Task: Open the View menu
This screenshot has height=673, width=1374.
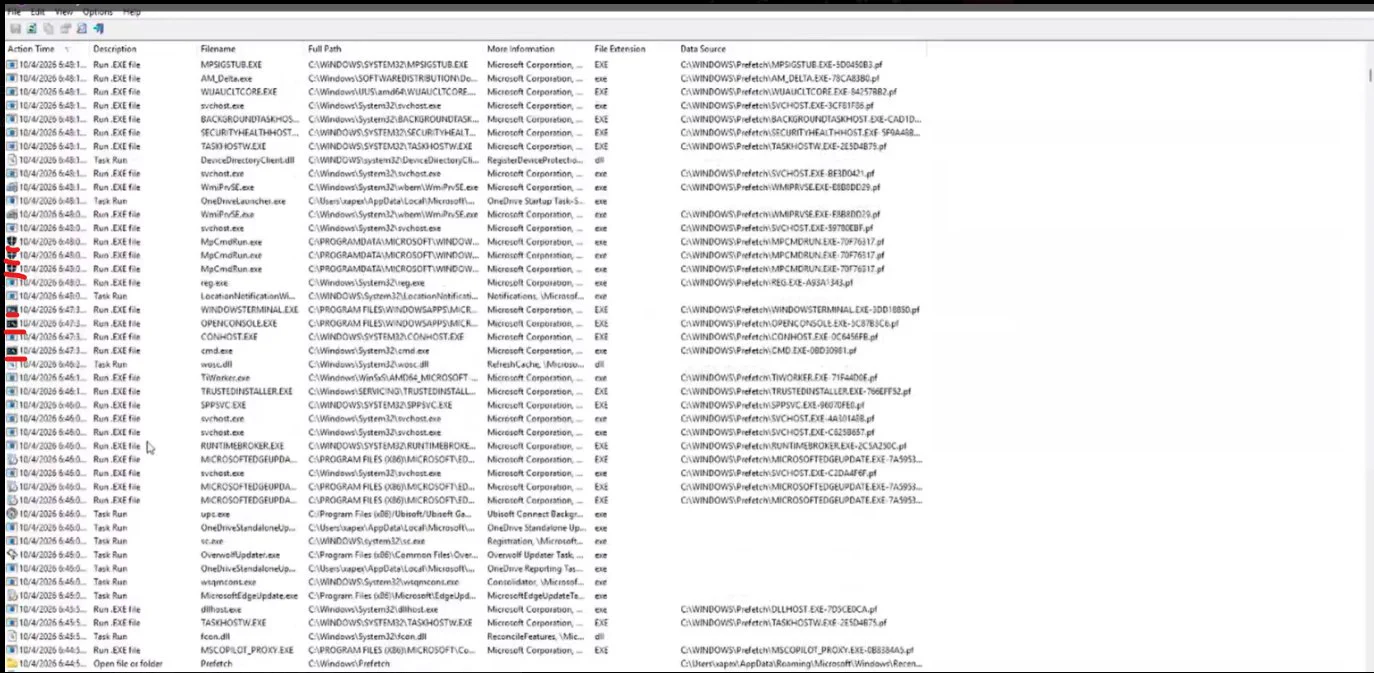Action: coord(63,12)
